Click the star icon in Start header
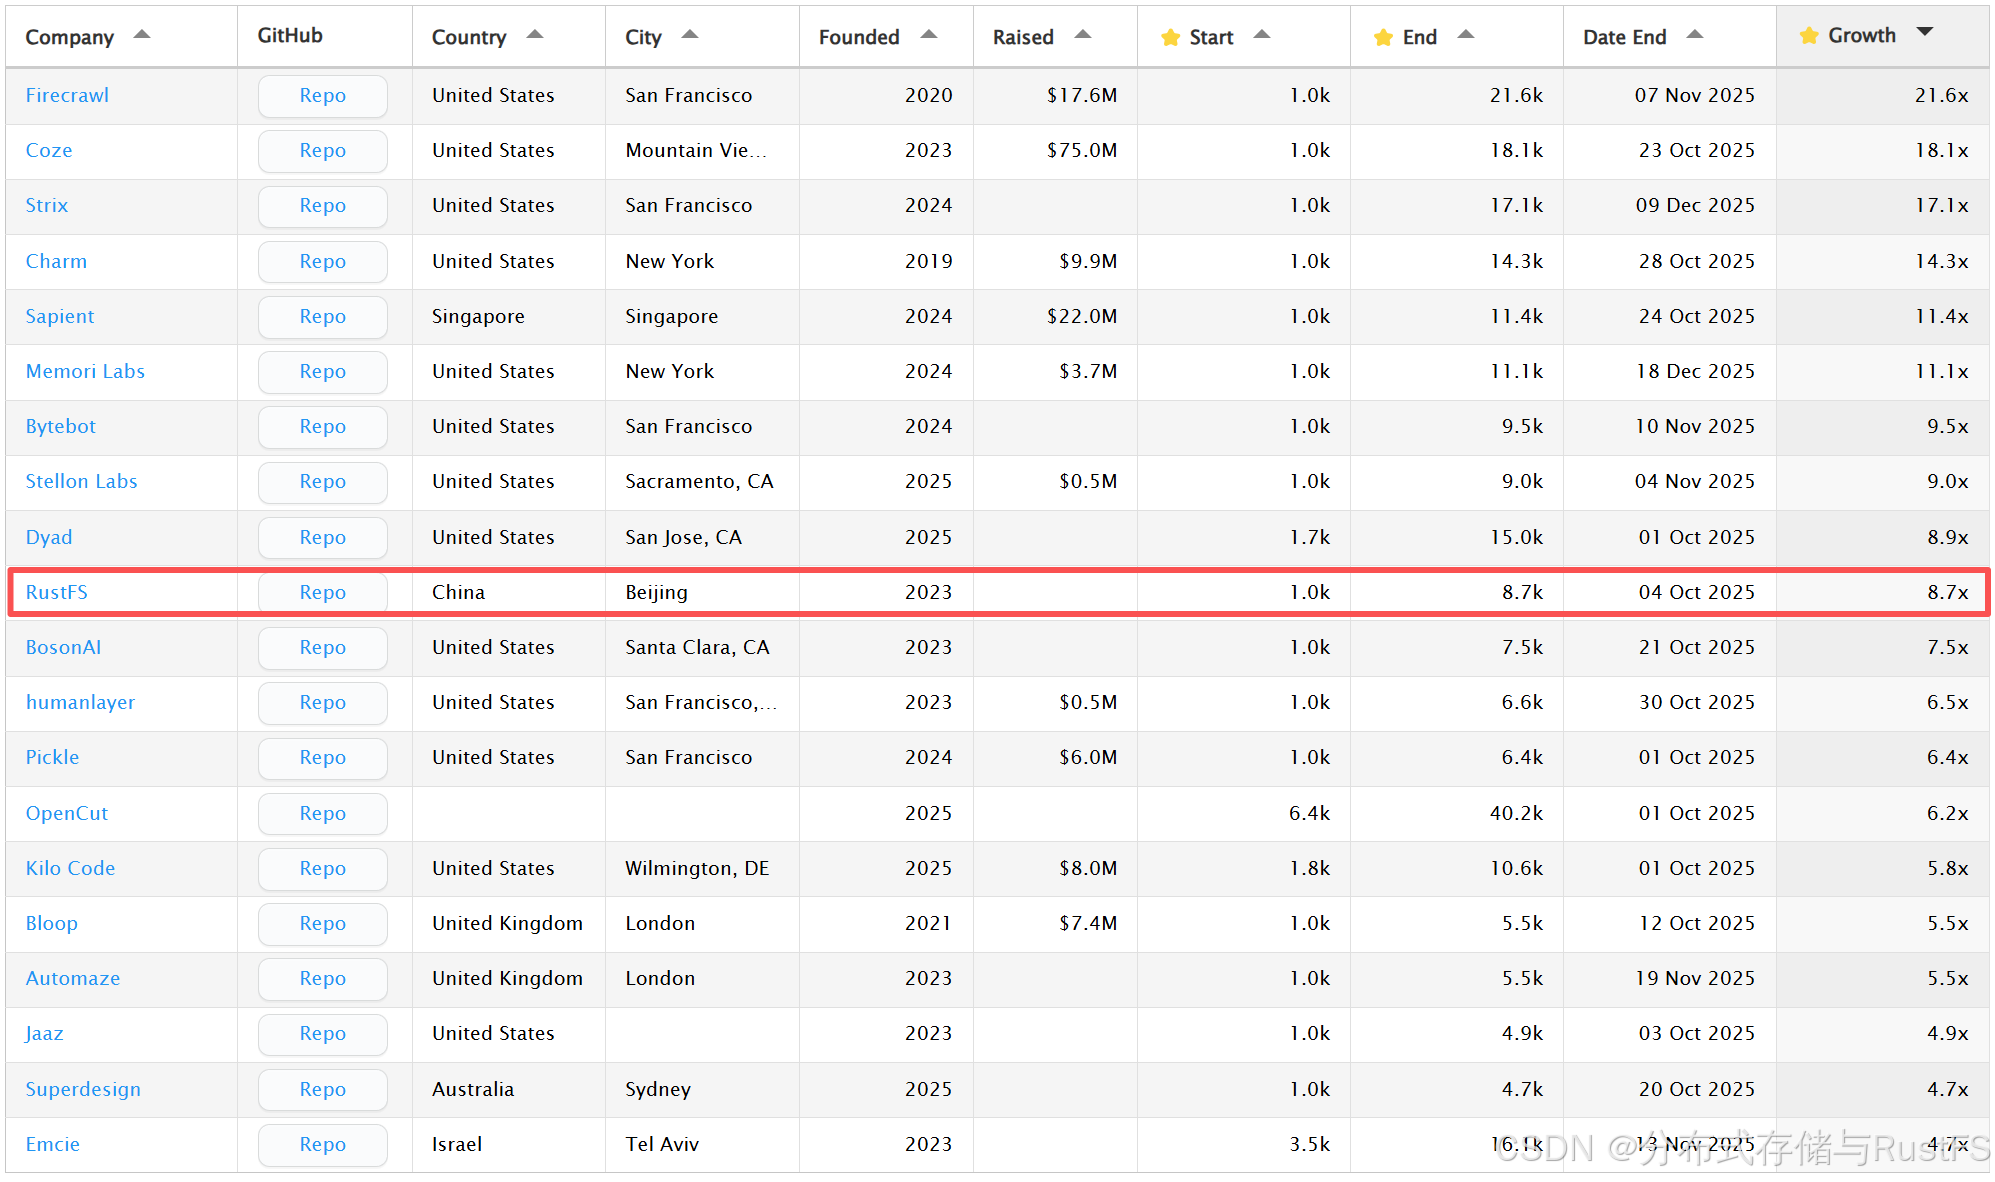 pos(1170,38)
